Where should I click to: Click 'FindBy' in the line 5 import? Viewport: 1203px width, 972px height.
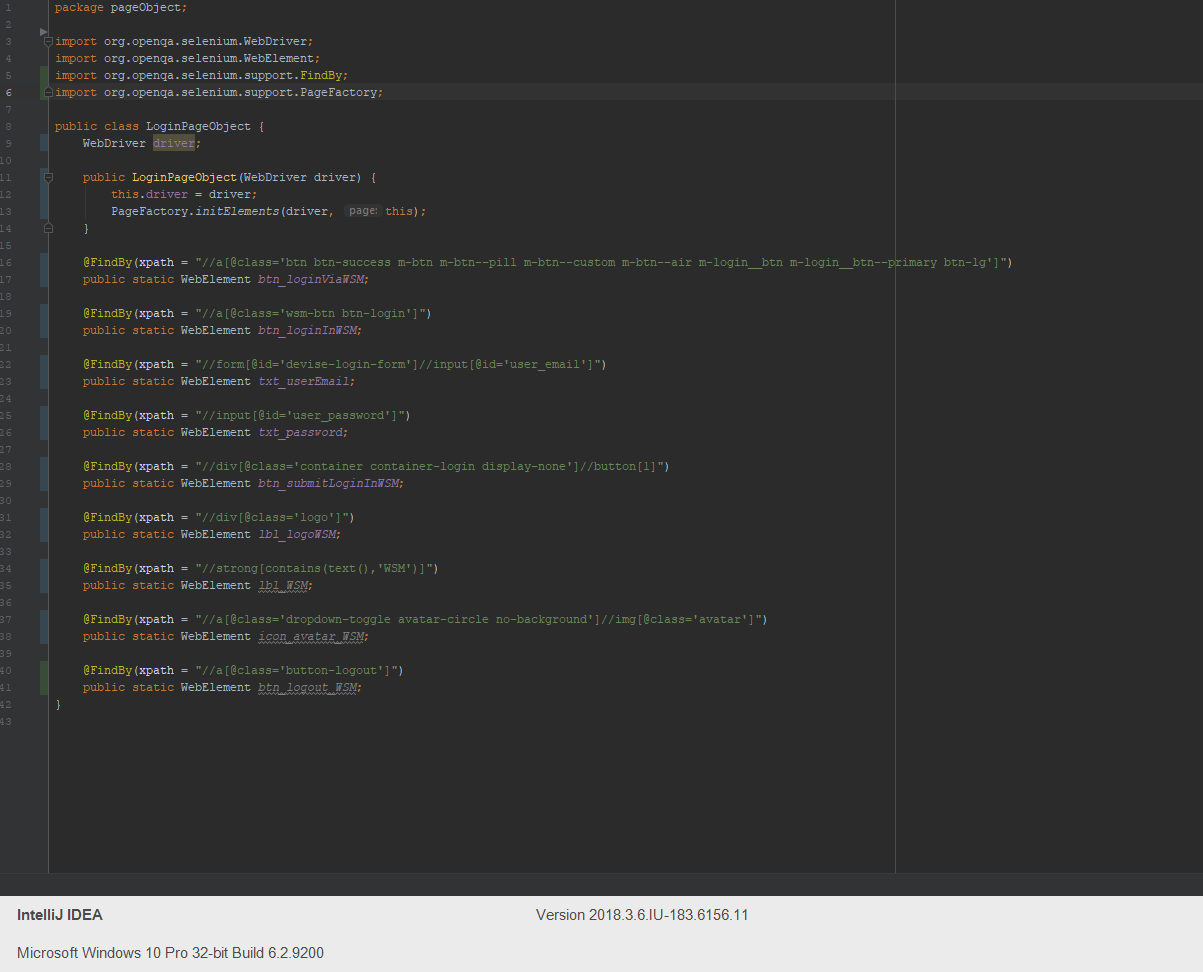click(x=321, y=75)
